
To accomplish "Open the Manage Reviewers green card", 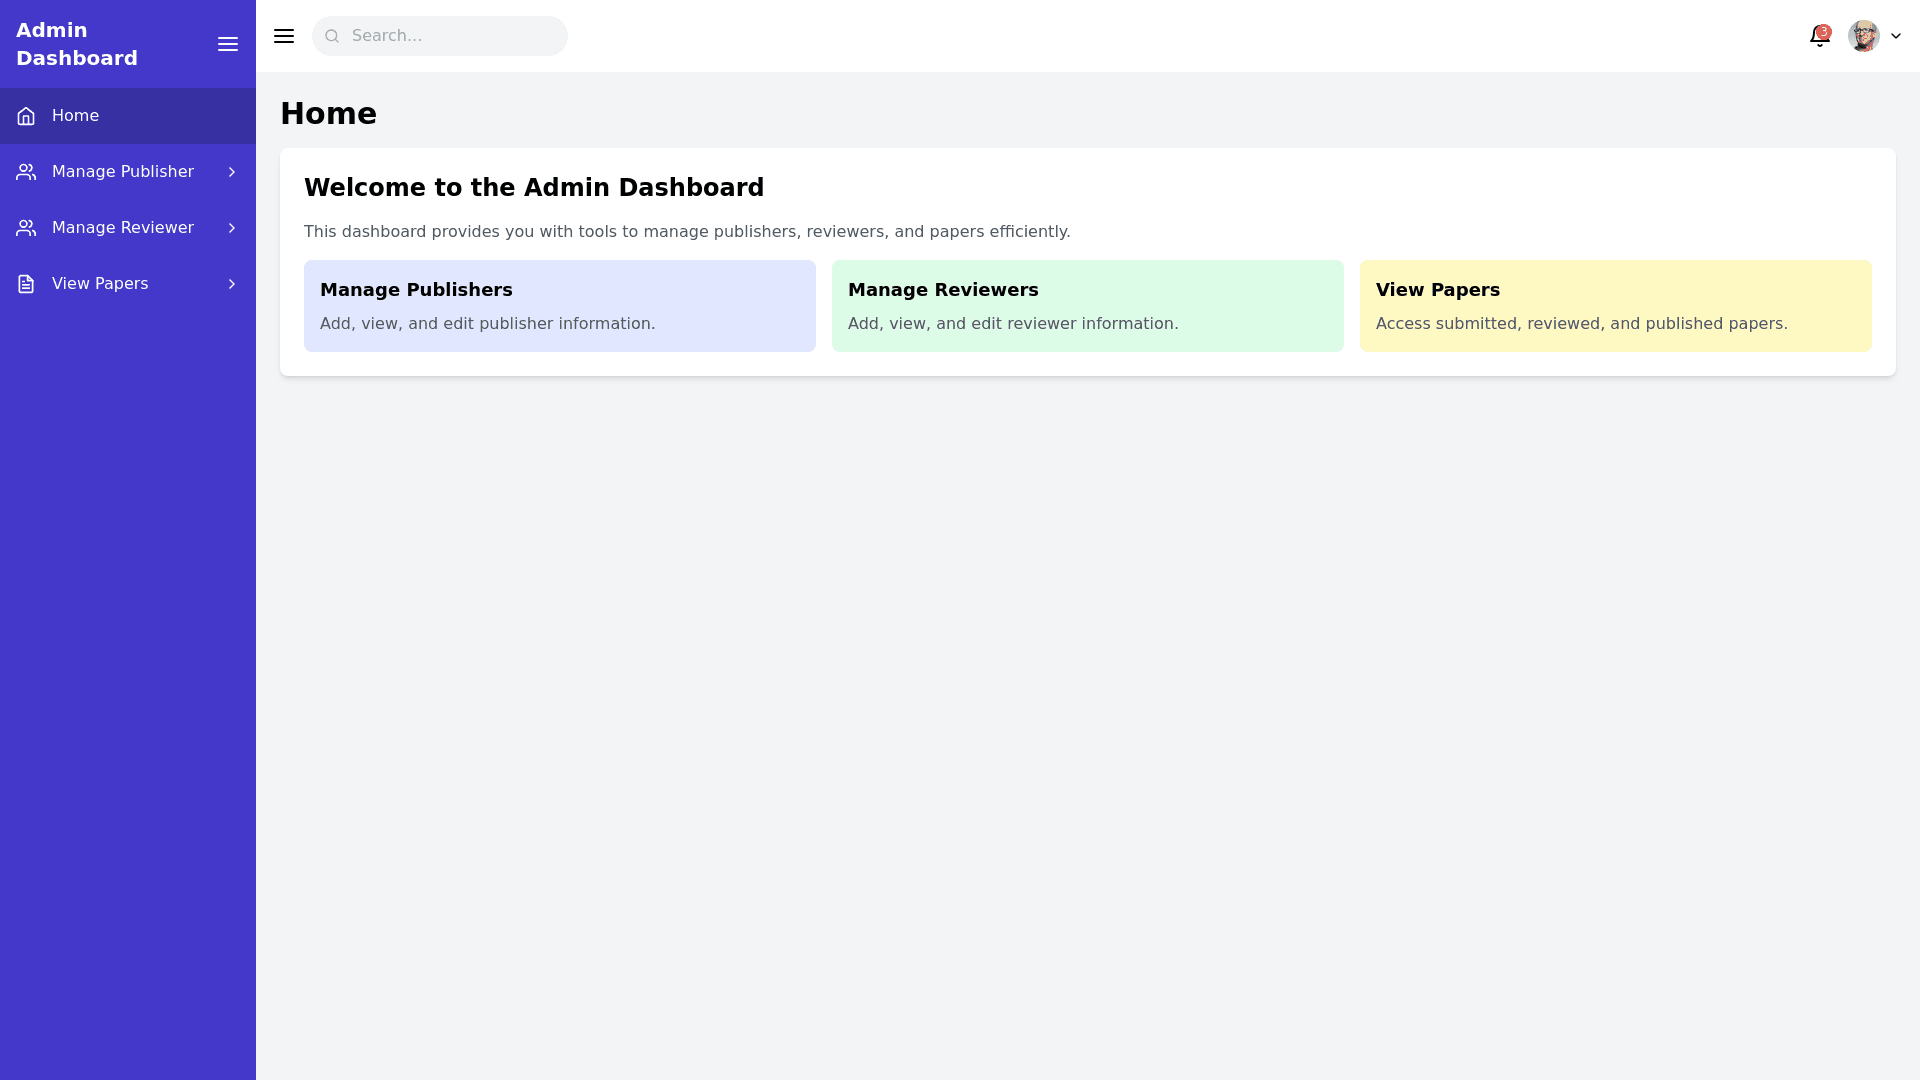I will [x=1087, y=306].
